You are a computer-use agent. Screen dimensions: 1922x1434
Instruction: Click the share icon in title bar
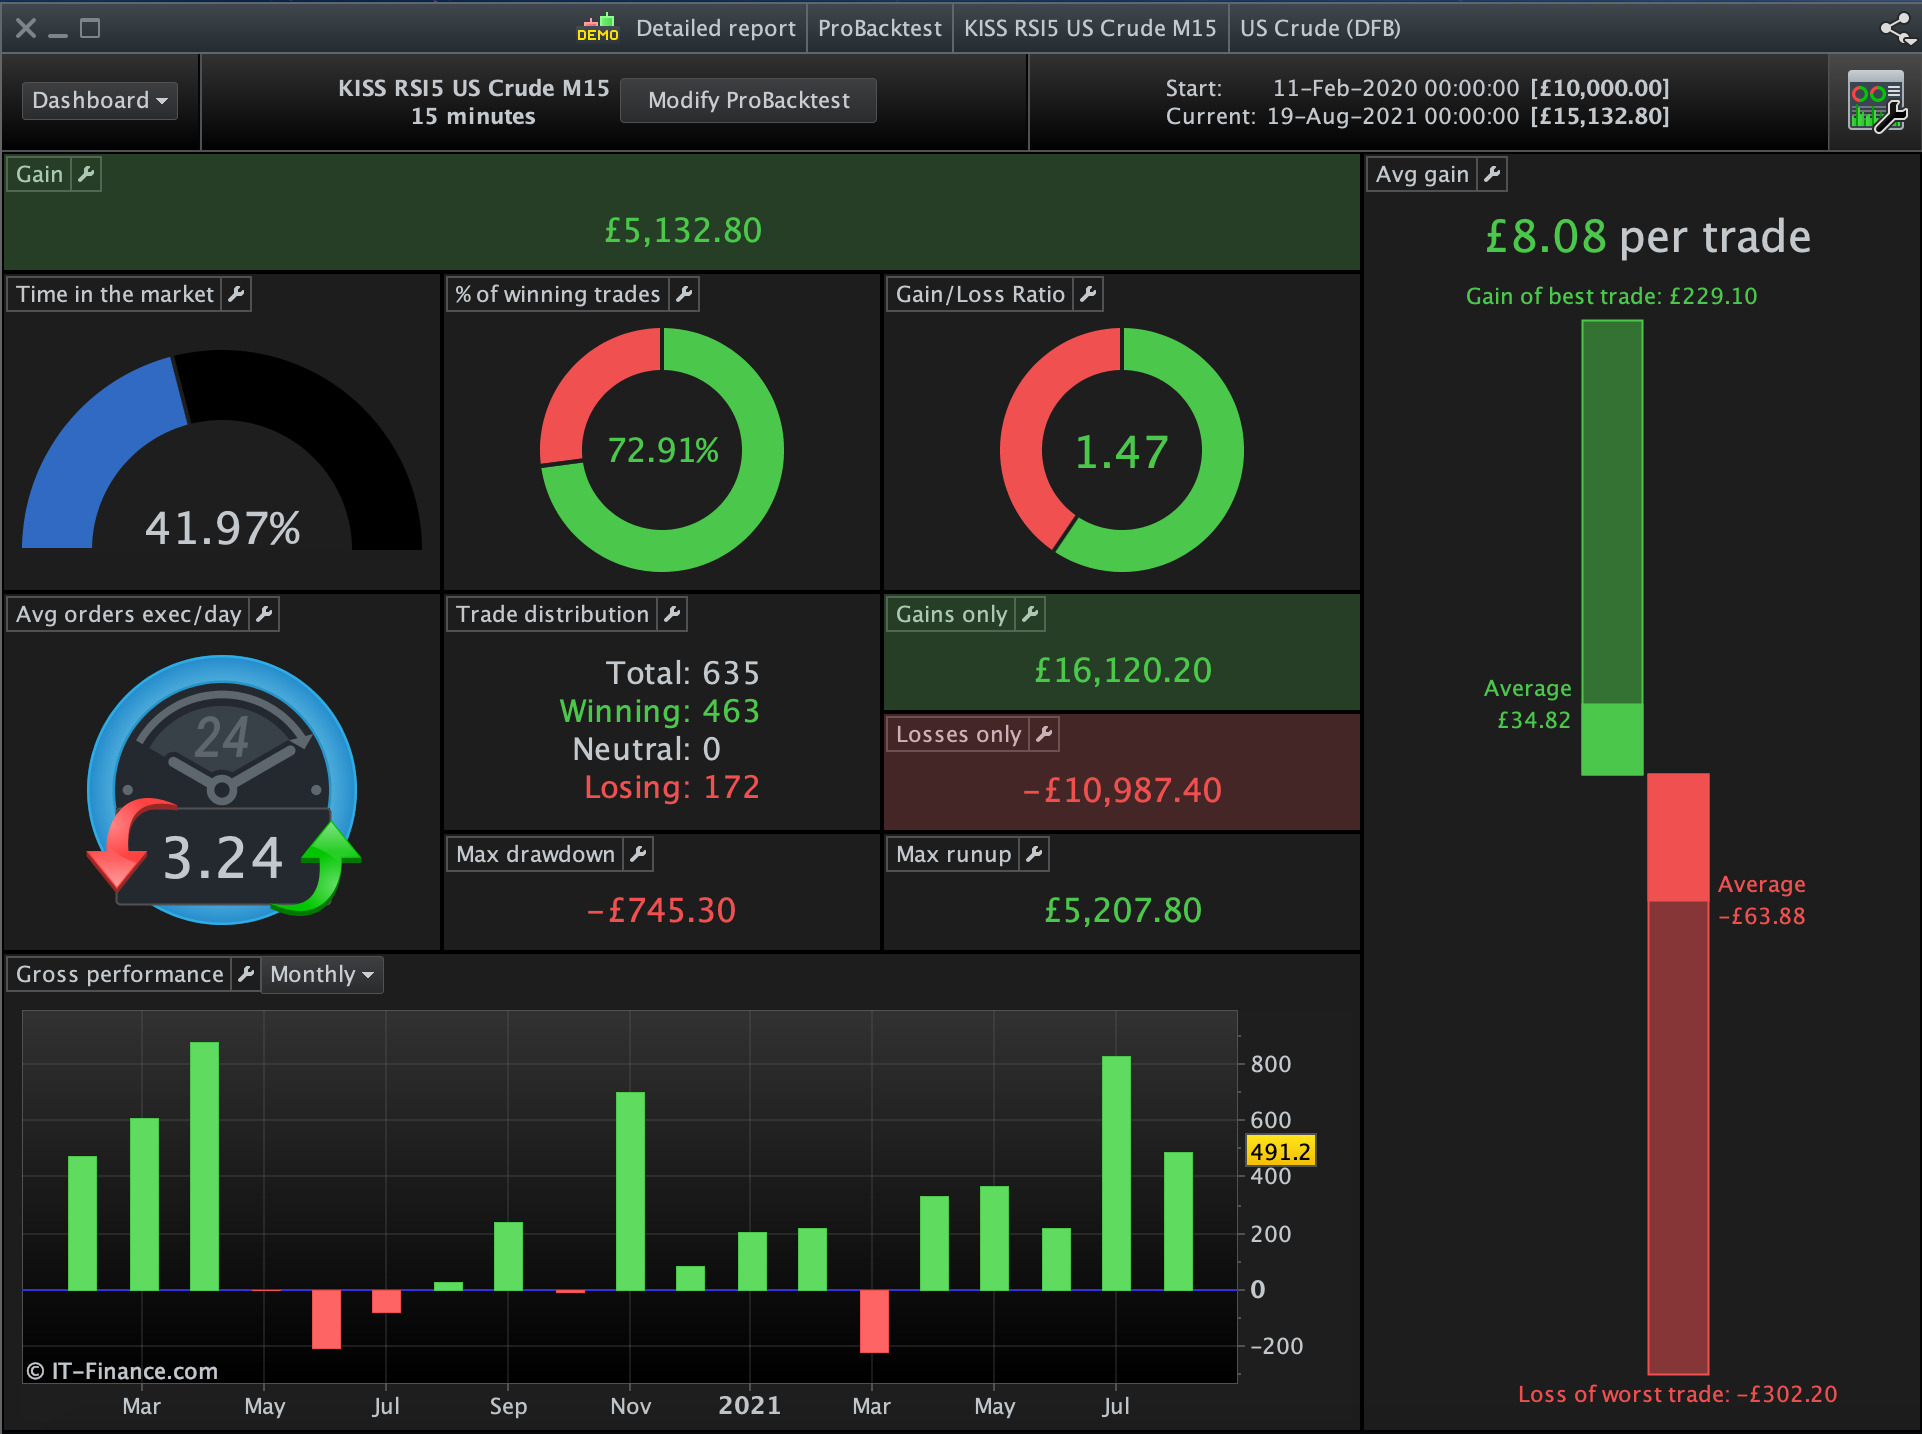[1896, 28]
